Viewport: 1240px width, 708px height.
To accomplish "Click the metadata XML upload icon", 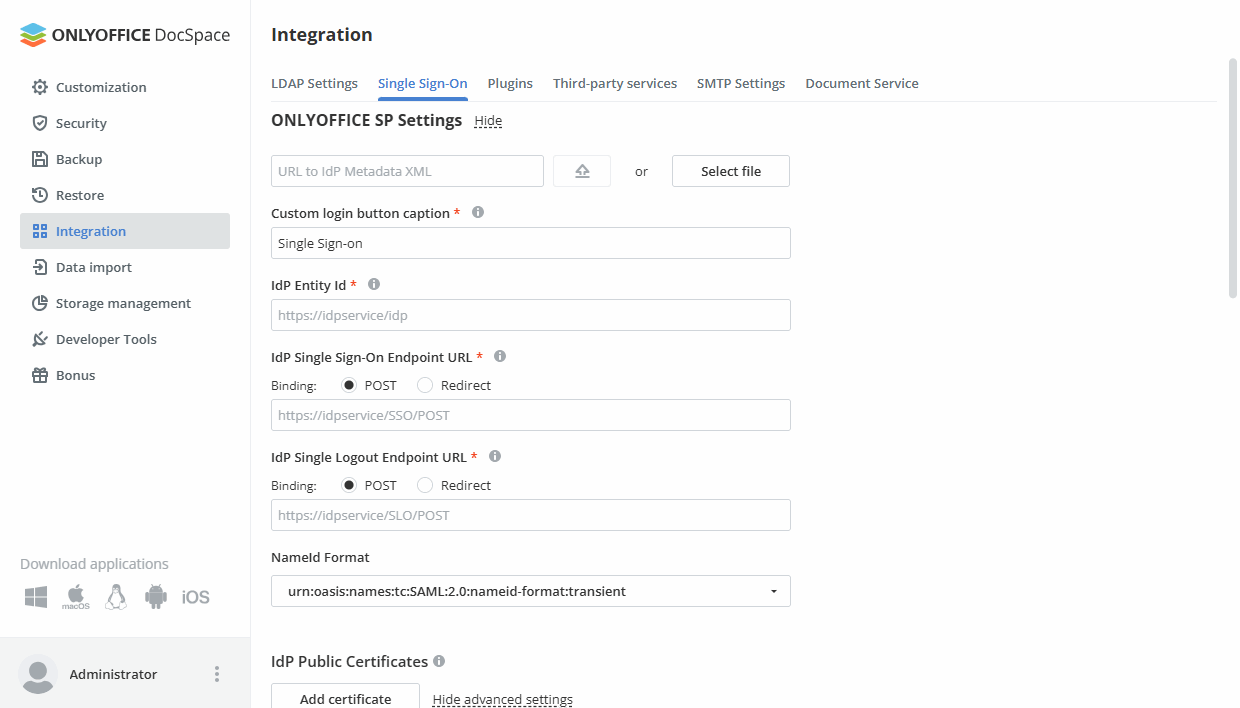I will (581, 170).
